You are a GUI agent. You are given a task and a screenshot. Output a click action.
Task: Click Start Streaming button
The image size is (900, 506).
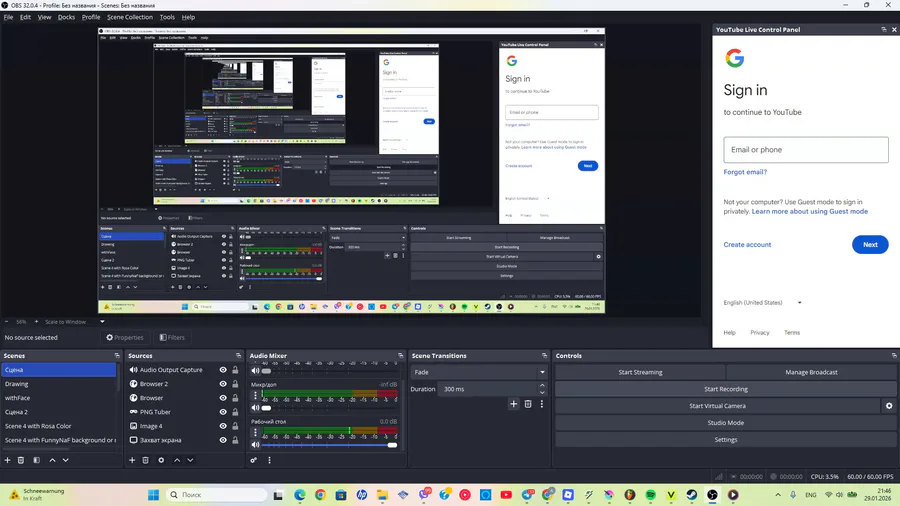tap(640, 372)
